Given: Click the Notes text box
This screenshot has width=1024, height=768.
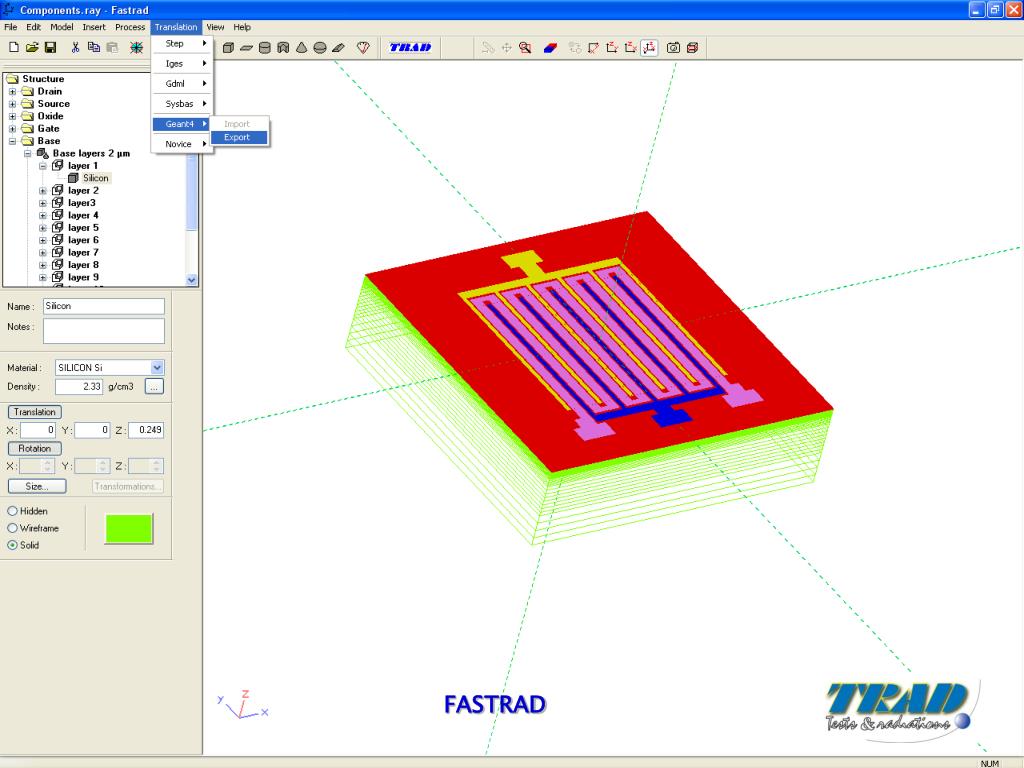Looking at the screenshot, I should [x=104, y=330].
